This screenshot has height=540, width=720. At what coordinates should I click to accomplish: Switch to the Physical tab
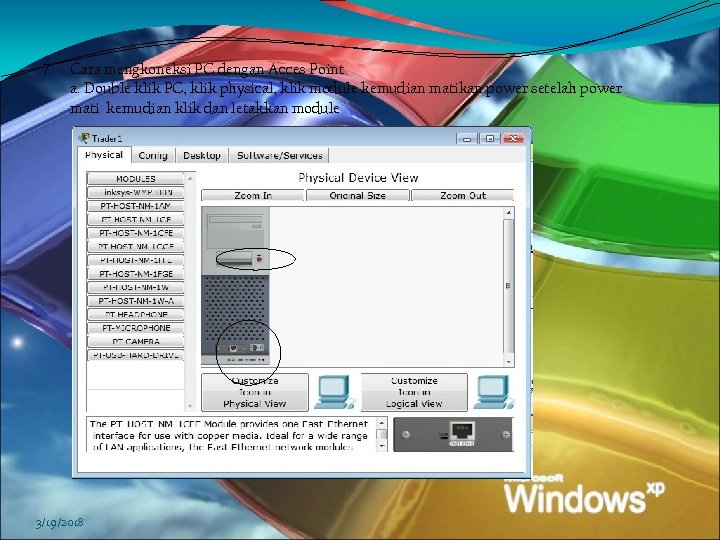click(104, 155)
